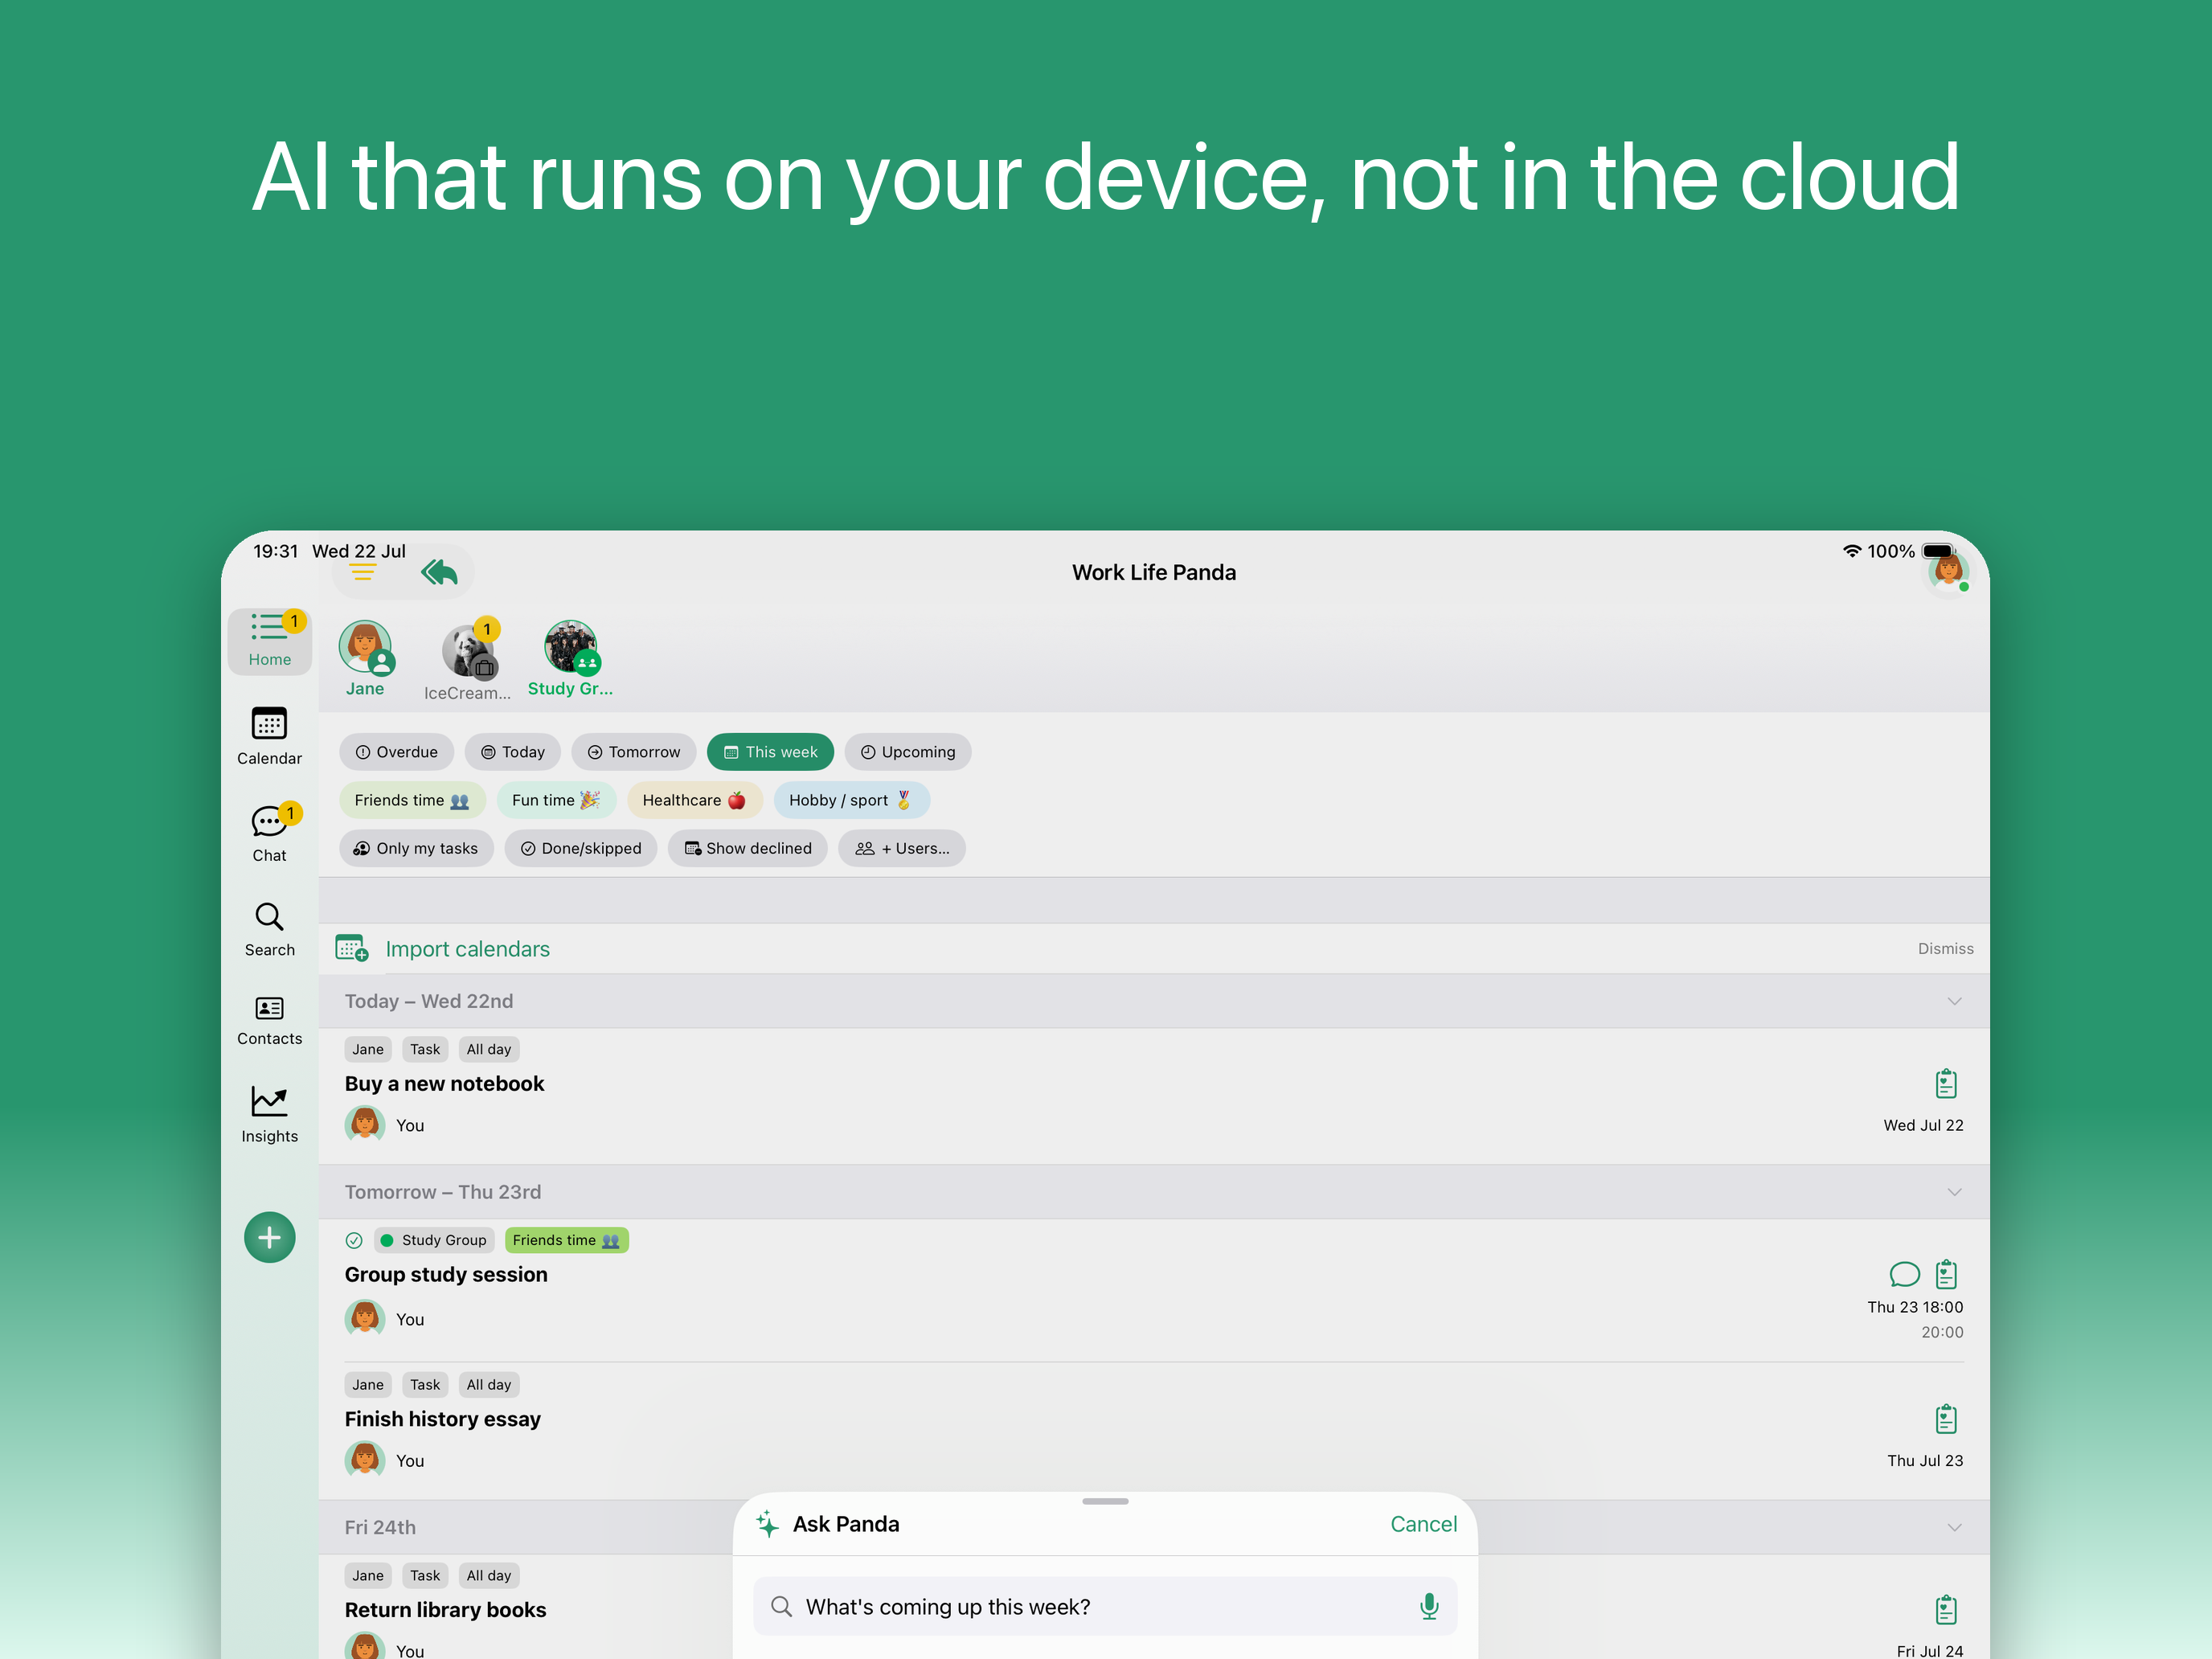Tap the check circle on Group study session
The width and height of the screenshot is (2212, 1659).
tap(354, 1240)
